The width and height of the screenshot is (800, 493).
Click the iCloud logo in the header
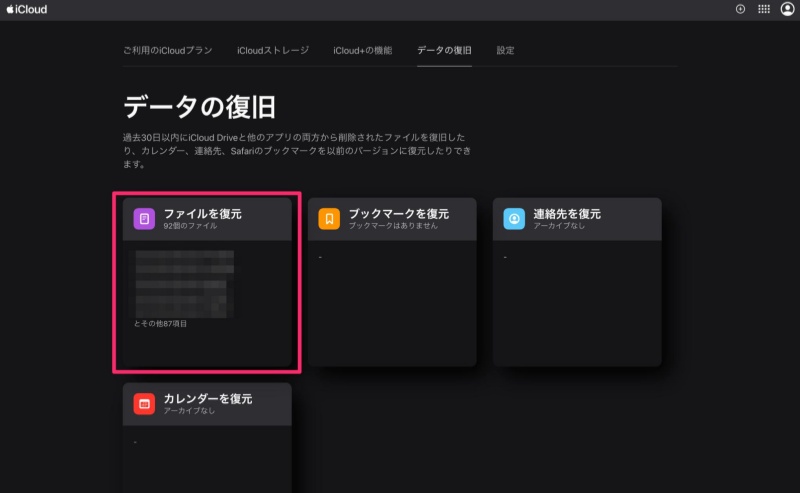(x=27, y=9)
